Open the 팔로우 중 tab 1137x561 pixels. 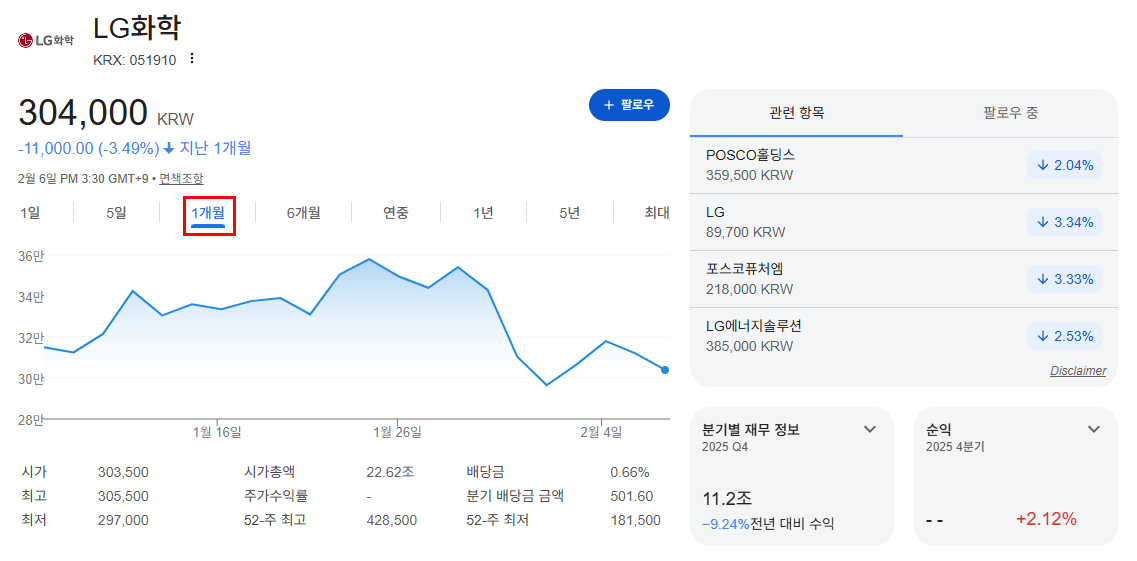click(1011, 113)
